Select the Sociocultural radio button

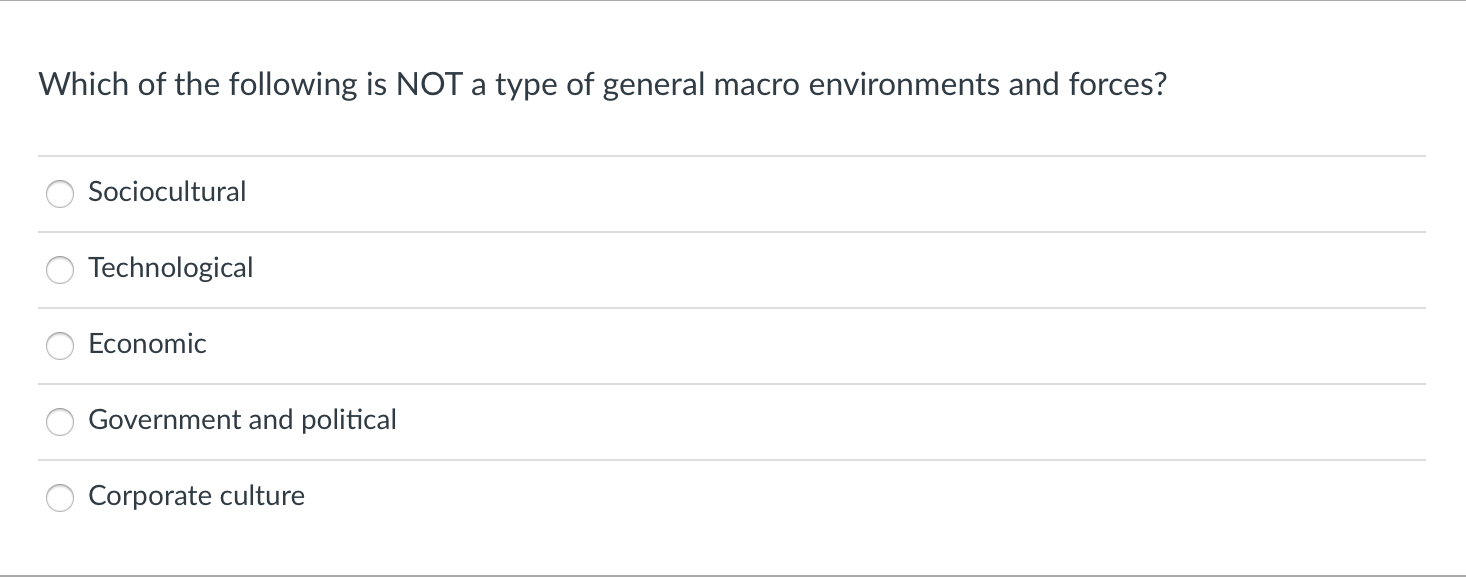point(60,194)
